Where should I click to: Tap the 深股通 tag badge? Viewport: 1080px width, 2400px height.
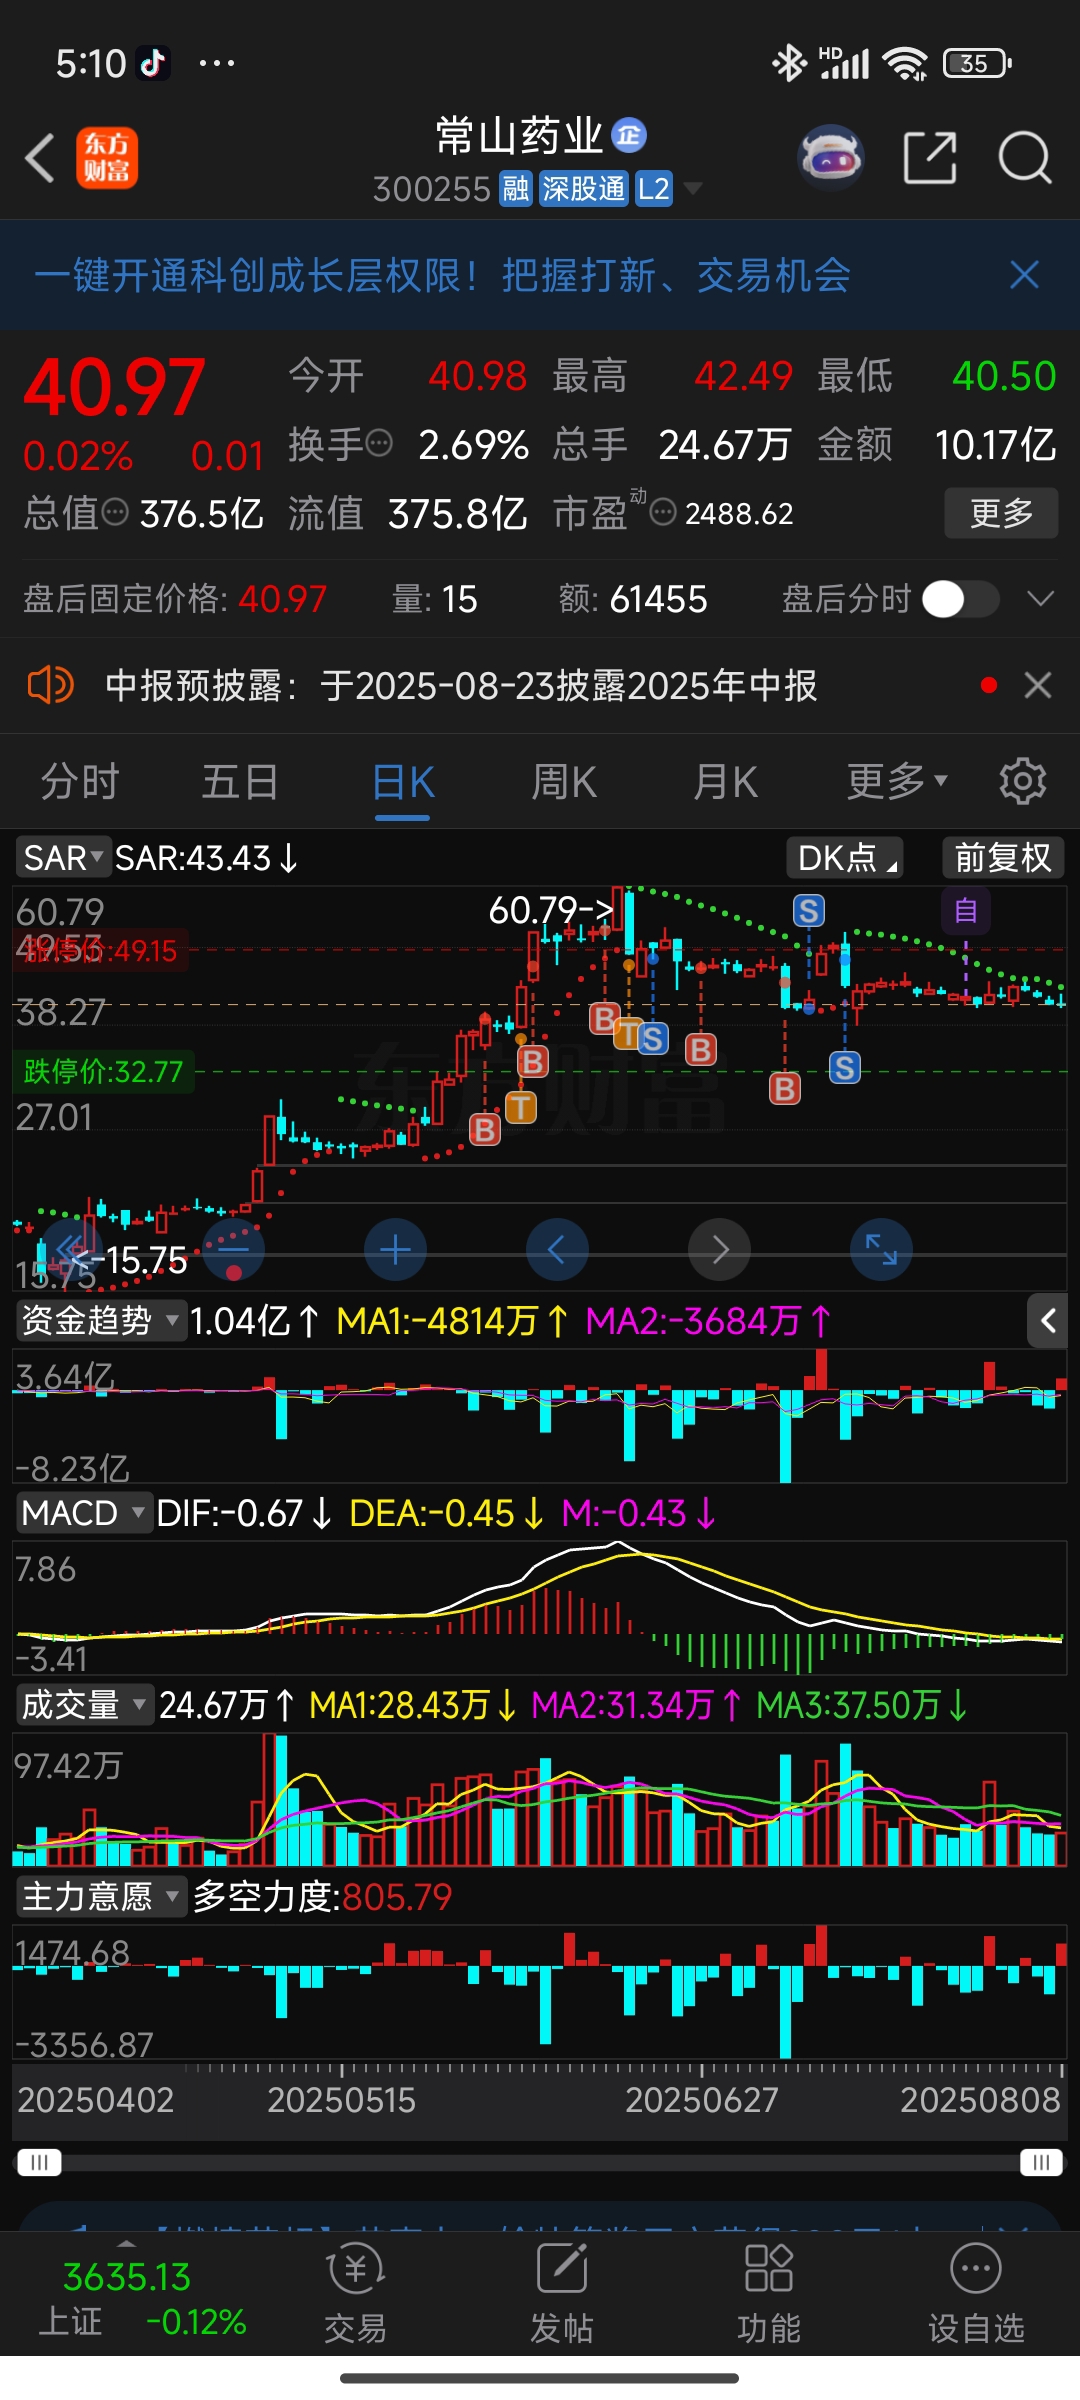click(x=583, y=189)
